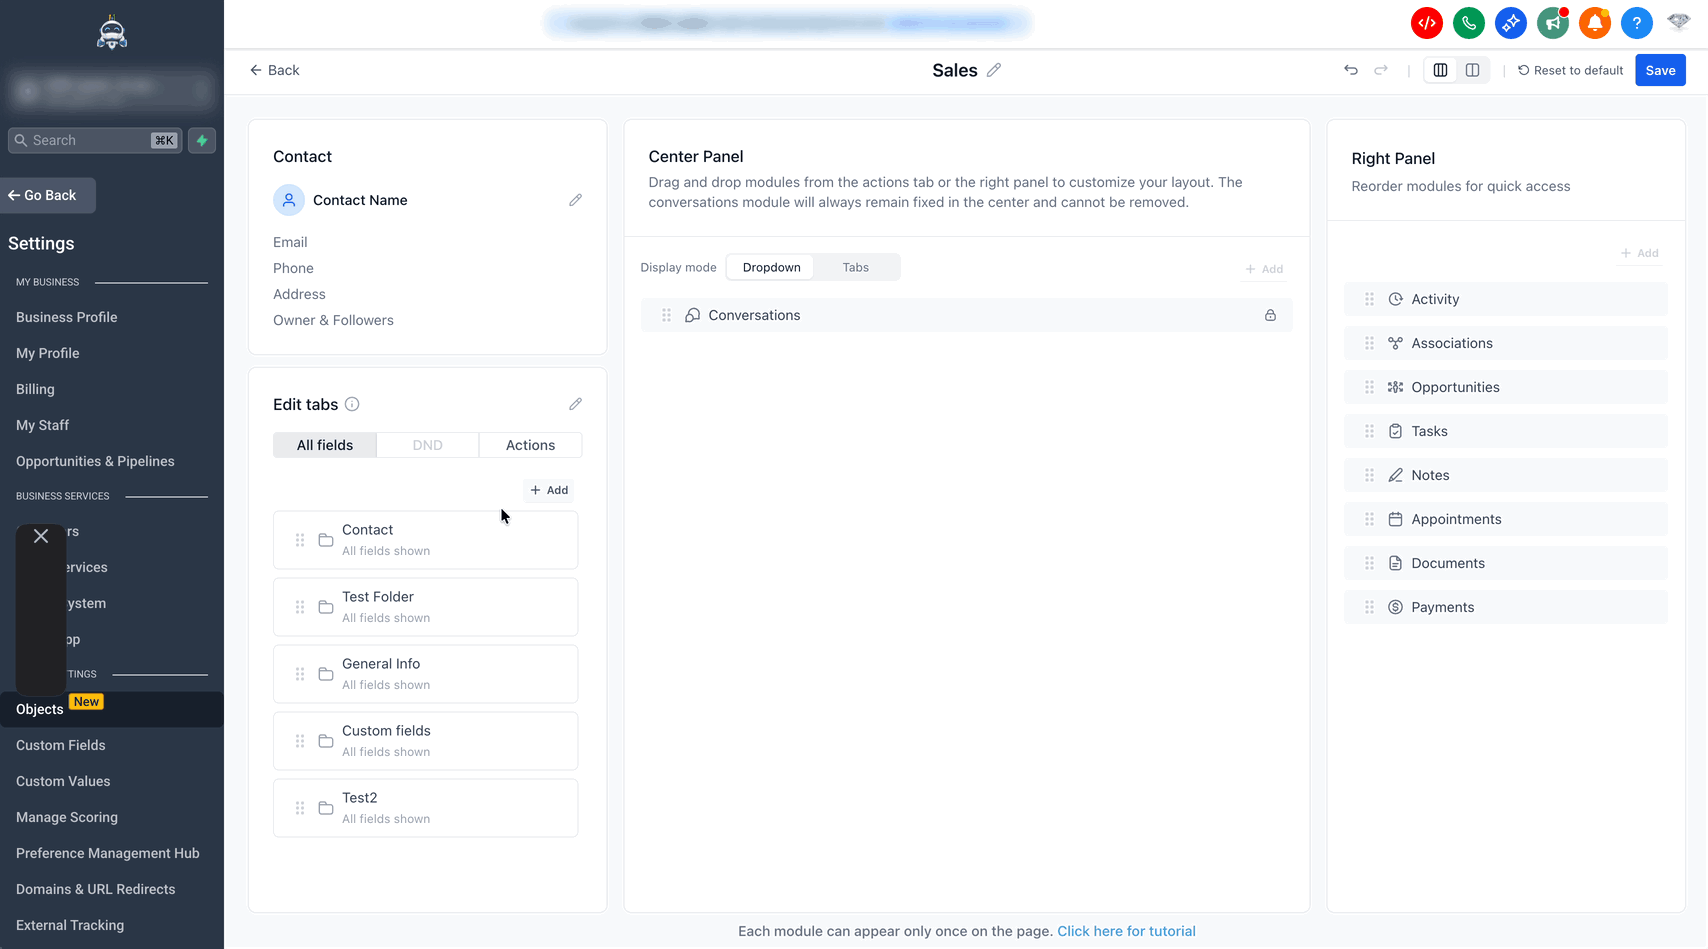
Task: Click the blue help question mark icon
Action: click(1636, 23)
